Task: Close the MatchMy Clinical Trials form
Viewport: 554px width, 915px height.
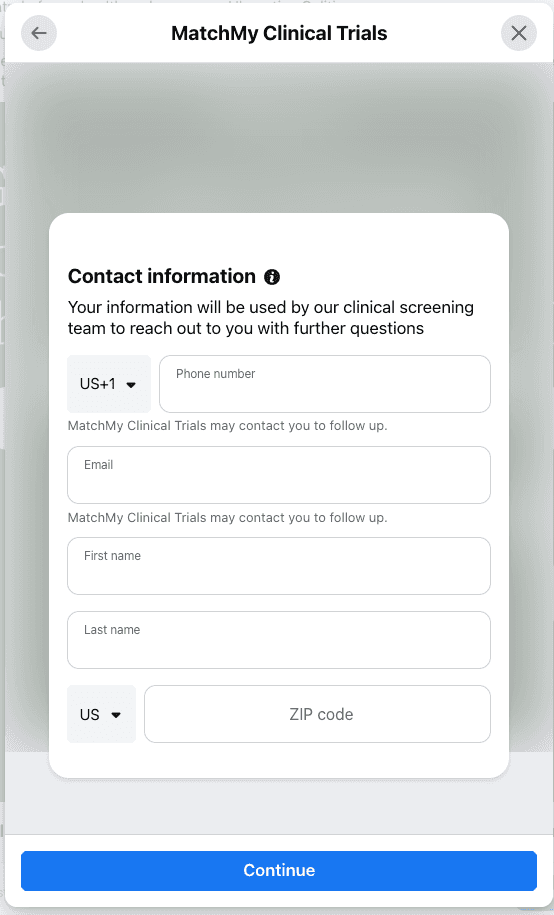Action: point(518,33)
